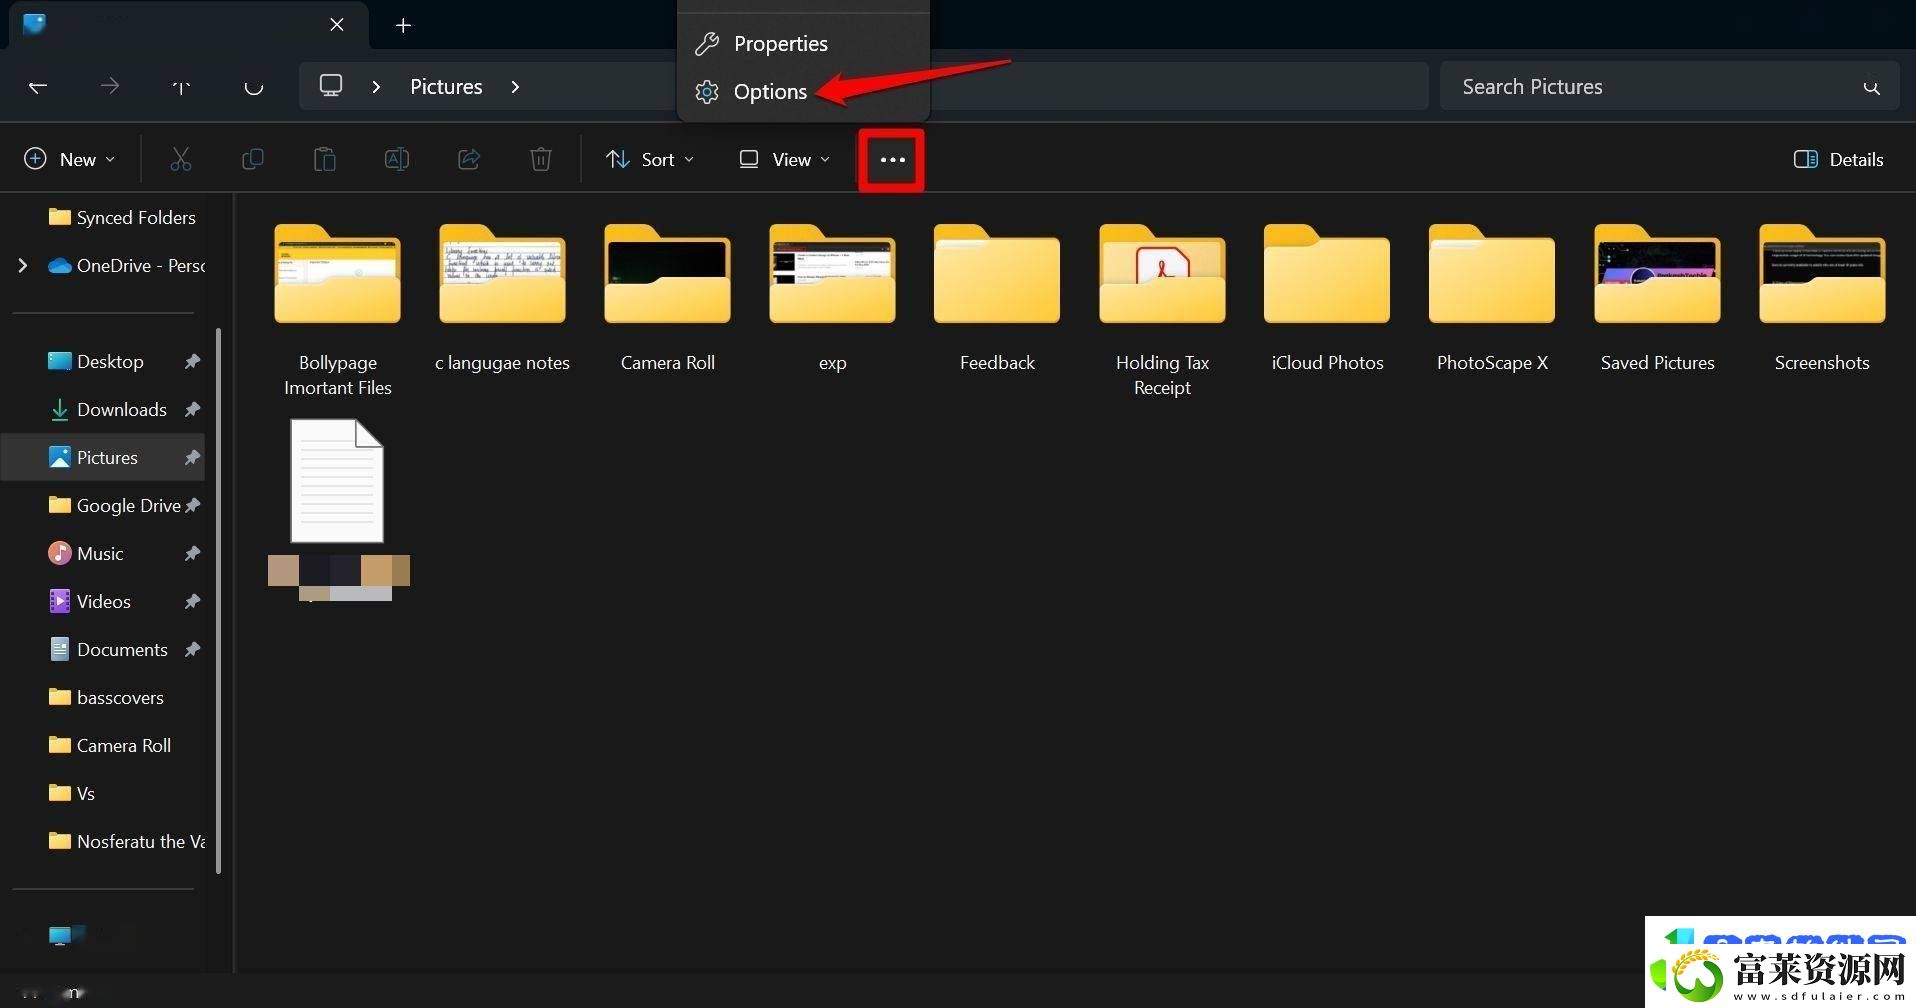The height and width of the screenshot is (1008, 1916).
Task: Click the navigation pane scrollbar
Action: (x=218, y=600)
